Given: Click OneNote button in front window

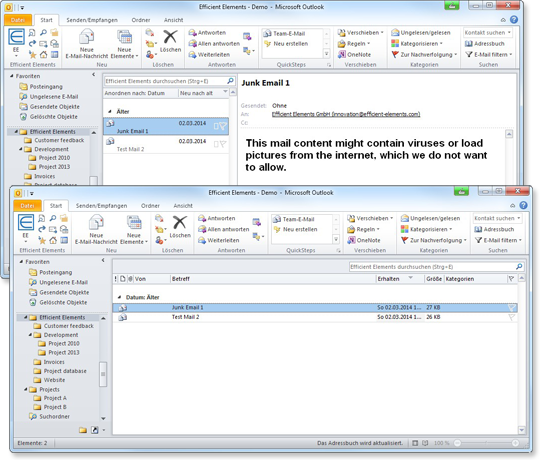Looking at the screenshot, I should tap(364, 240).
